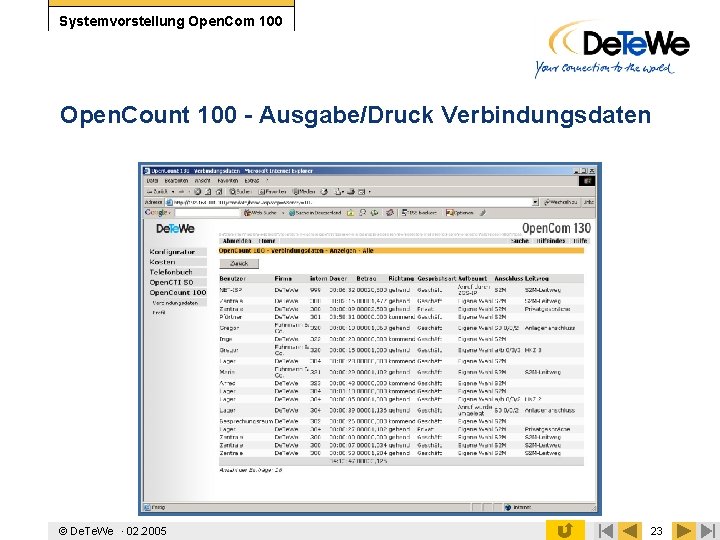Click the Wechseln zu (Go) button
Screen dimensions: 720x540
(x=560, y=202)
